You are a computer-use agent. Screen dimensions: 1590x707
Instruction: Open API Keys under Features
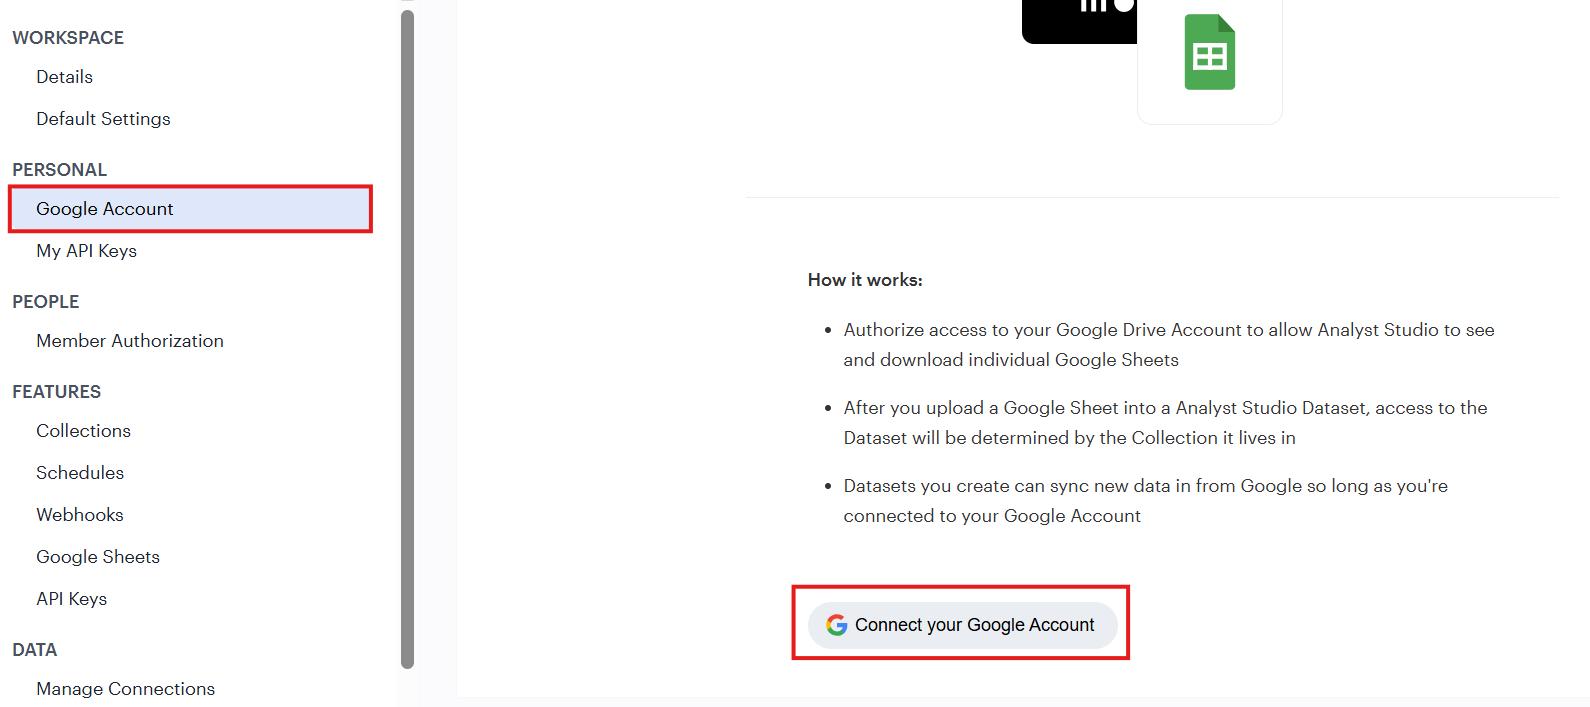coord(71,599)
